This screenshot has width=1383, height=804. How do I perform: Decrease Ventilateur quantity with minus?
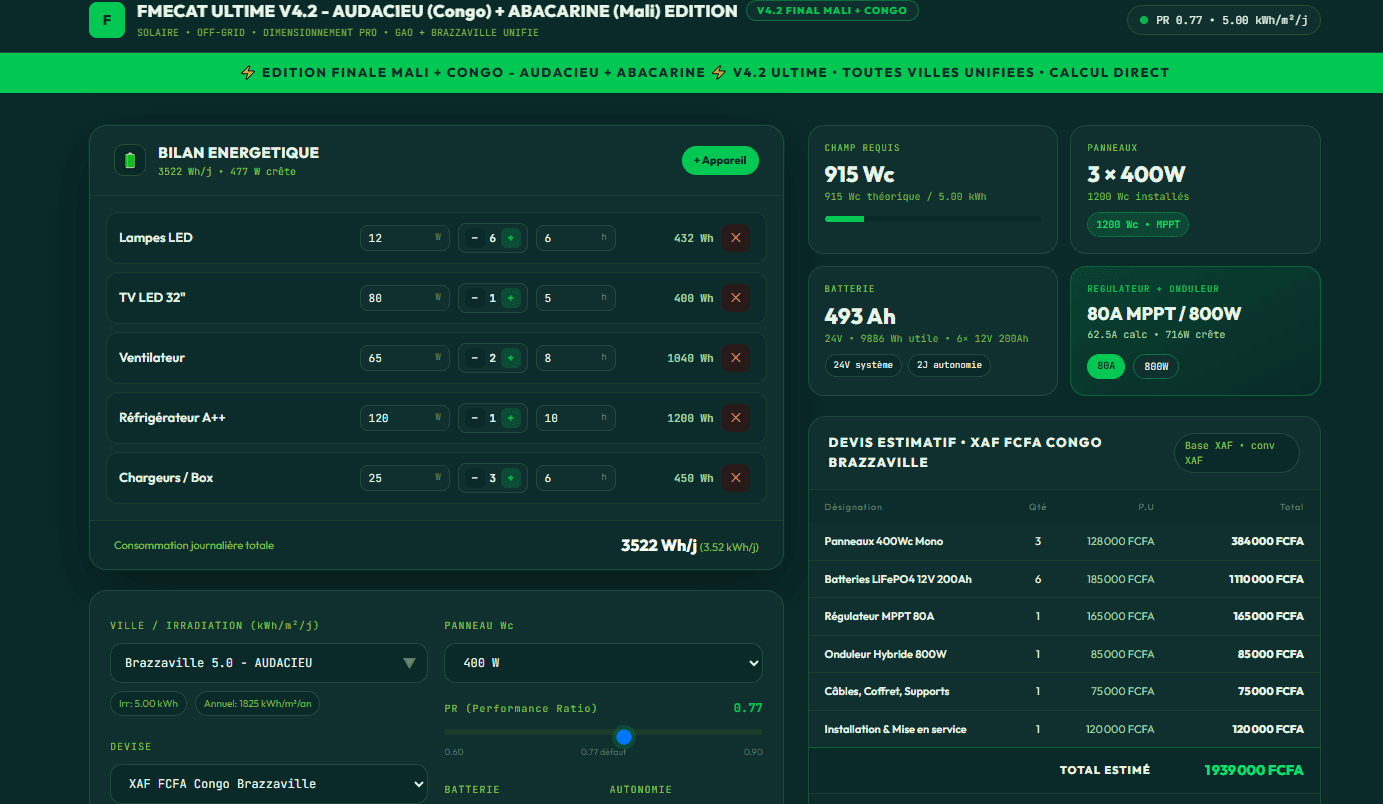pos(474,358)
